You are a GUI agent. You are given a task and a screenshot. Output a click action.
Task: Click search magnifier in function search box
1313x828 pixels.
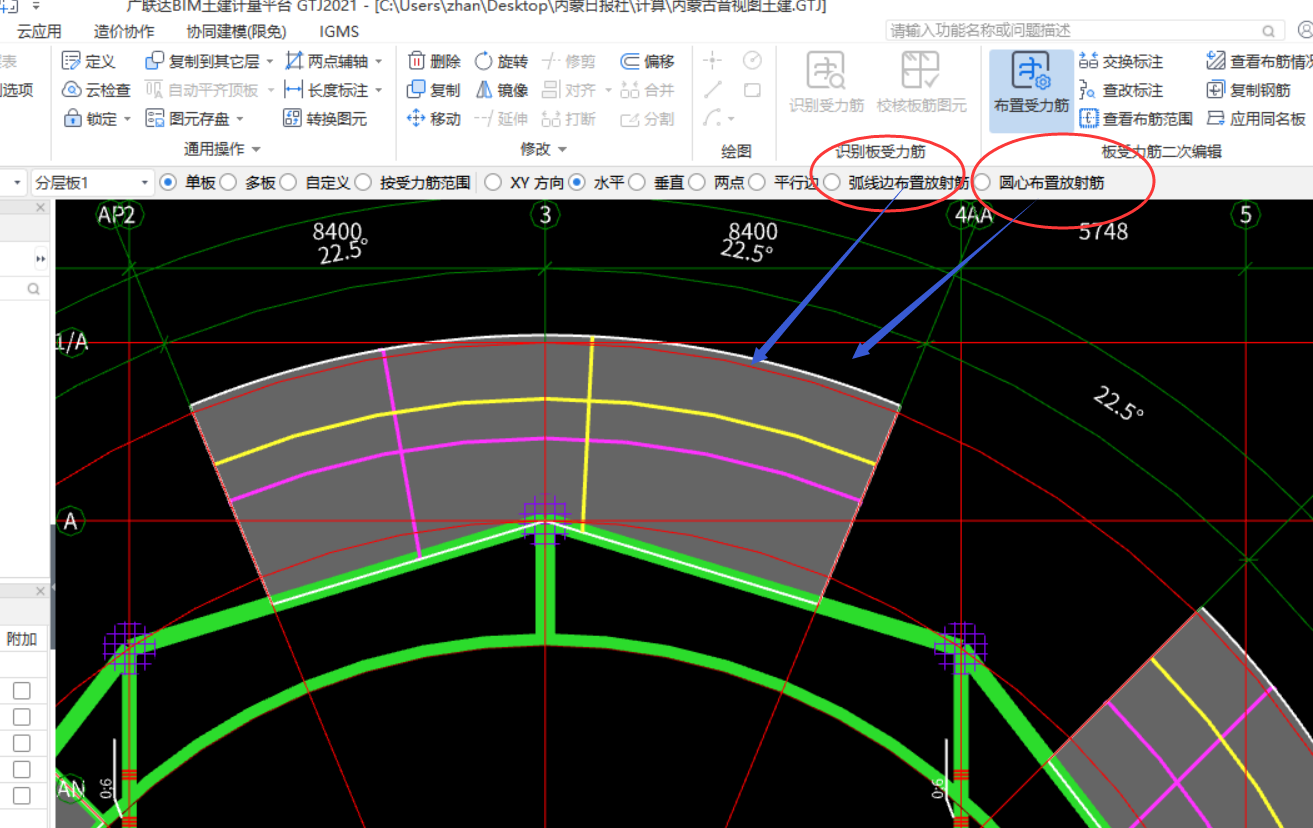pyautogui.click(x=1267, y=31)
